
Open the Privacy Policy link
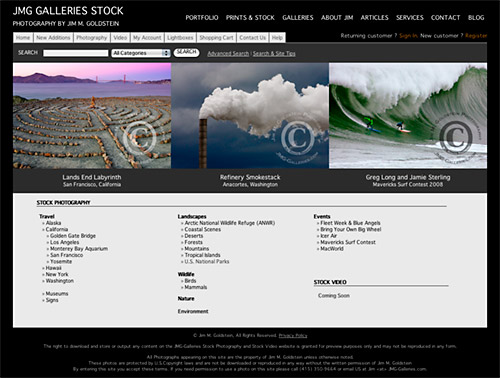point(293,335)
